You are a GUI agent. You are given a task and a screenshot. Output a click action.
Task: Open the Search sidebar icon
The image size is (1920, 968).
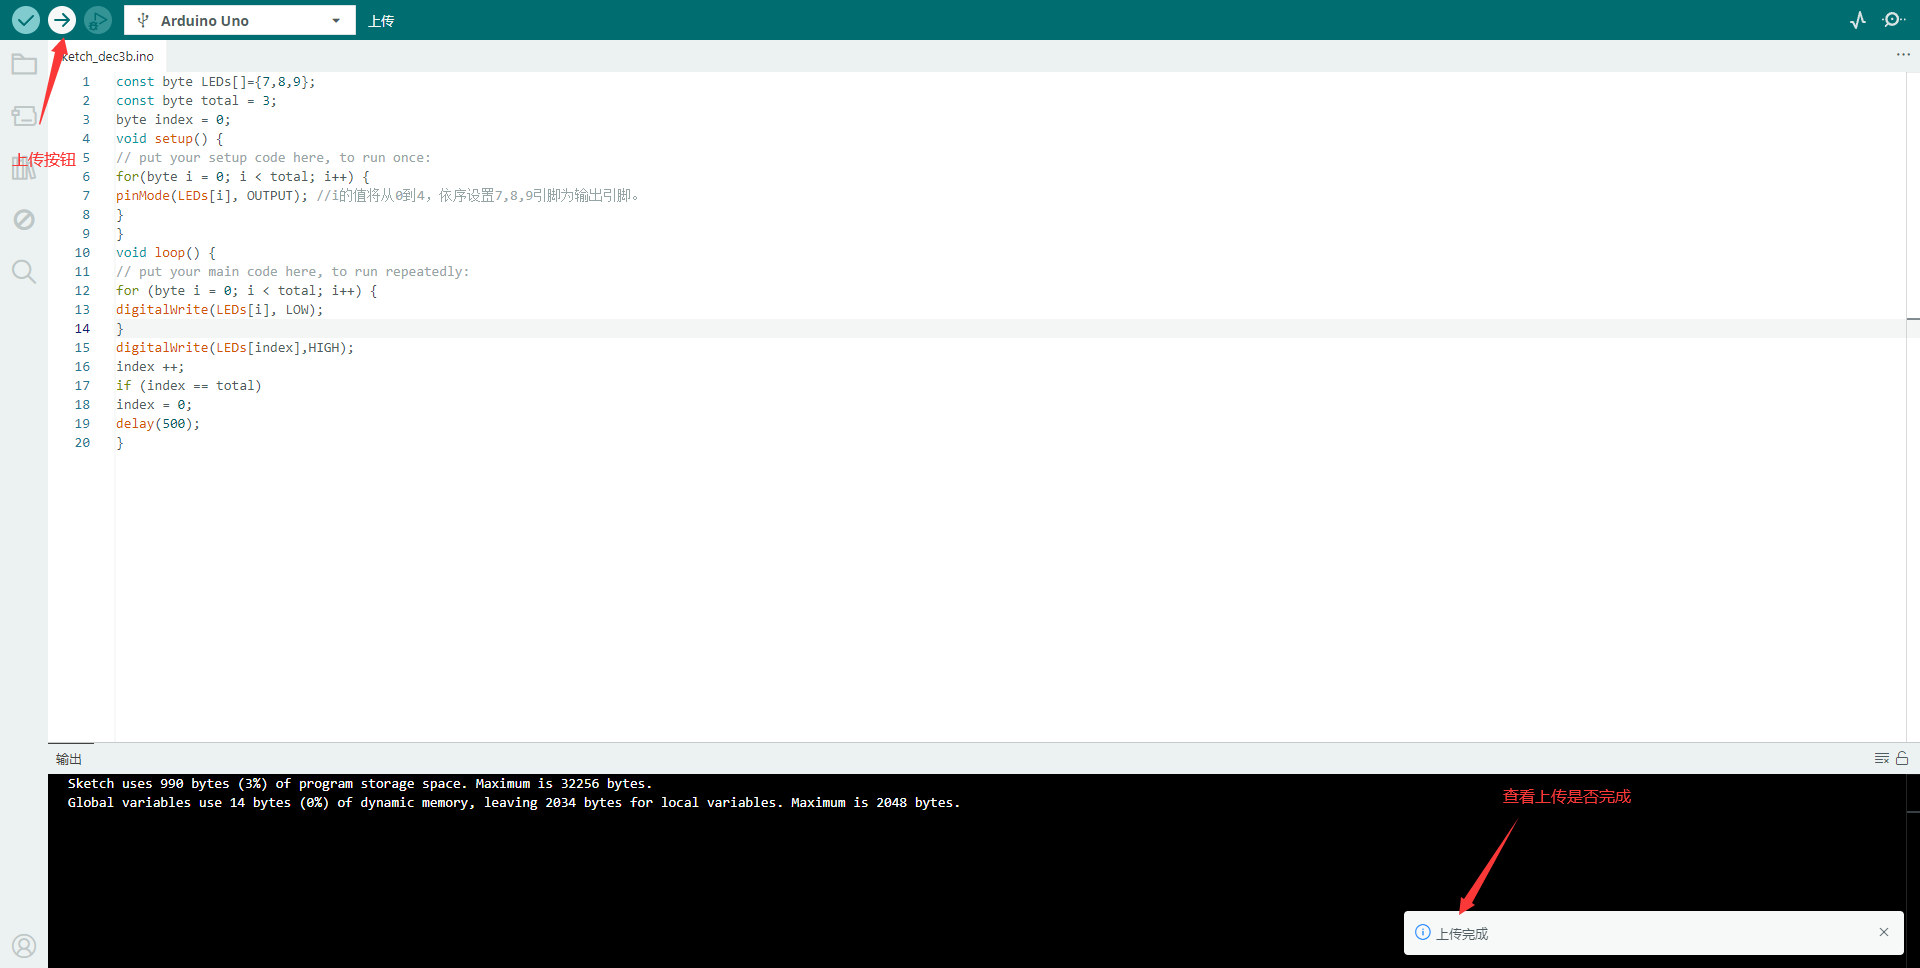click(x=24, y=271)
